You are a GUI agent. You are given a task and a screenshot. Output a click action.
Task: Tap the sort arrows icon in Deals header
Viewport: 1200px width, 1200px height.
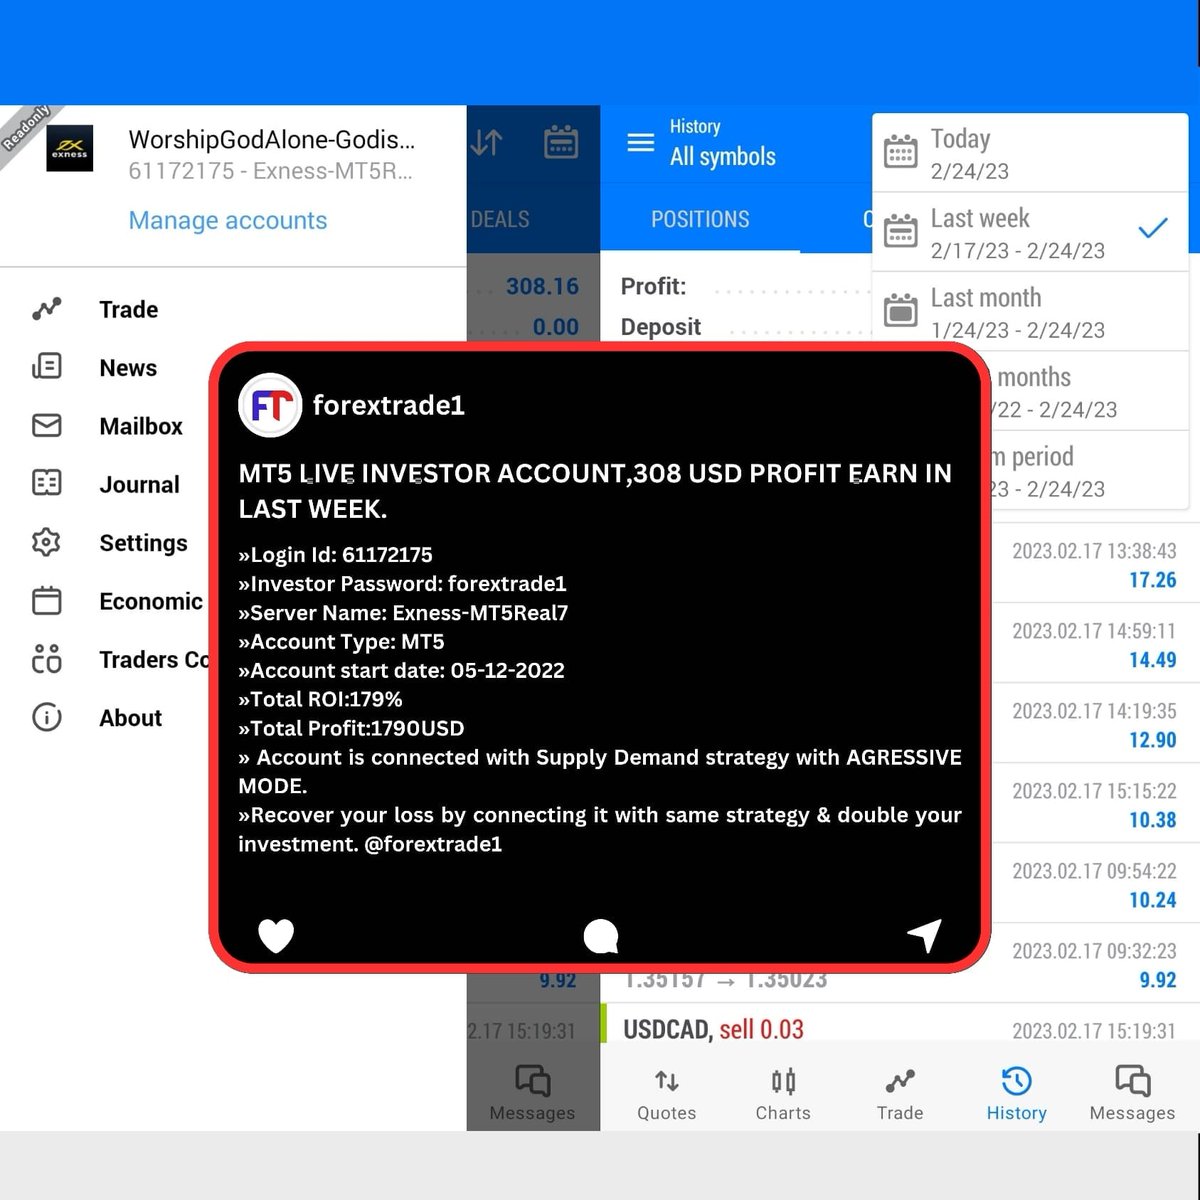[x=486, y=143]
